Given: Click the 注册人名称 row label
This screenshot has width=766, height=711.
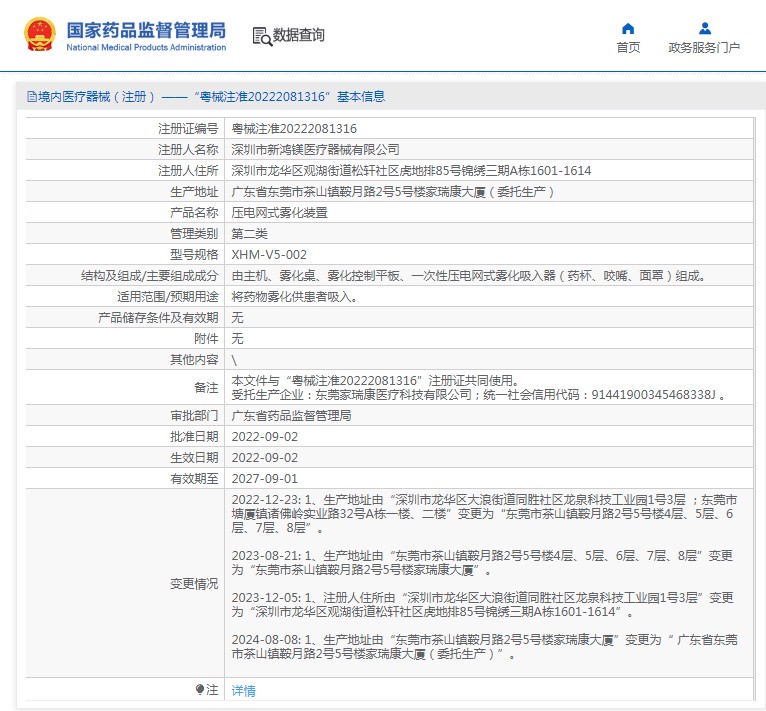Looking at the screenshot, I should 188,150.
